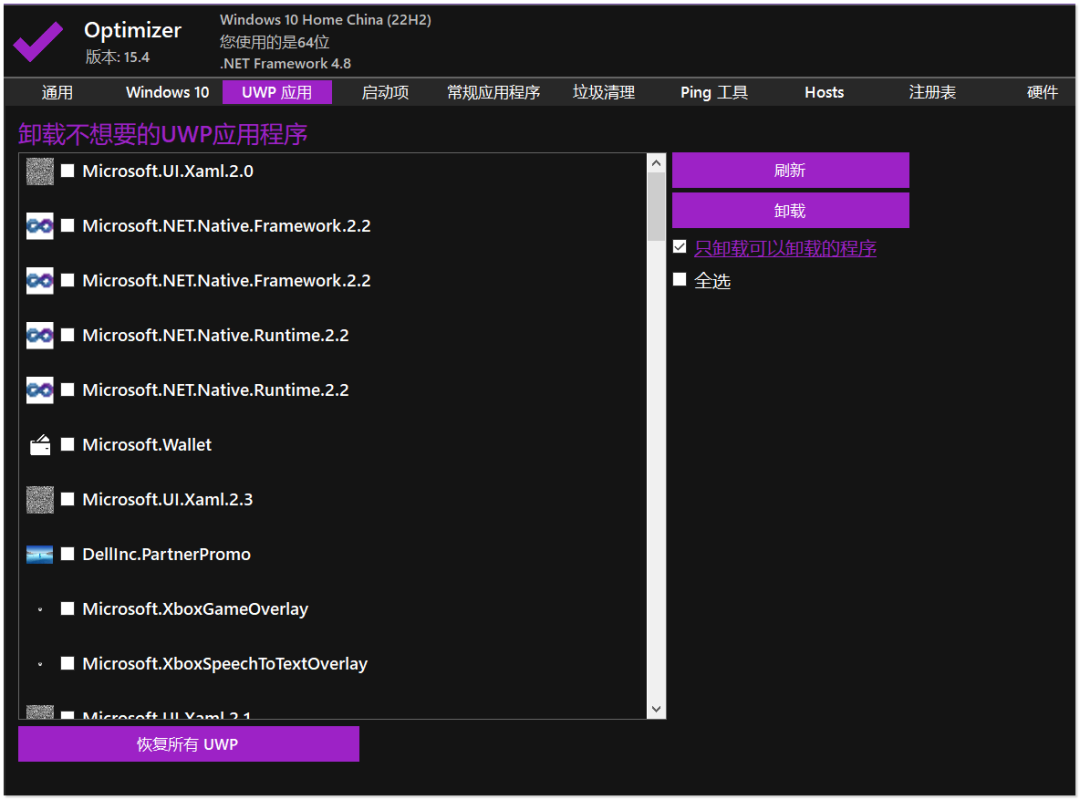The width and height of the screenshot is (1080, 800).
Task: Switch to the 硬件 tab
Action: click(1041, 92)
